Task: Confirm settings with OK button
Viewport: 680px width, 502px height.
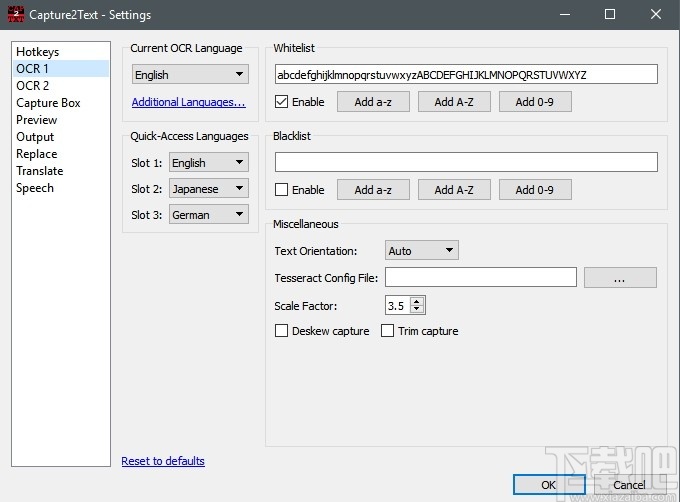Action: pyautogui.click(x=549, y=485)
